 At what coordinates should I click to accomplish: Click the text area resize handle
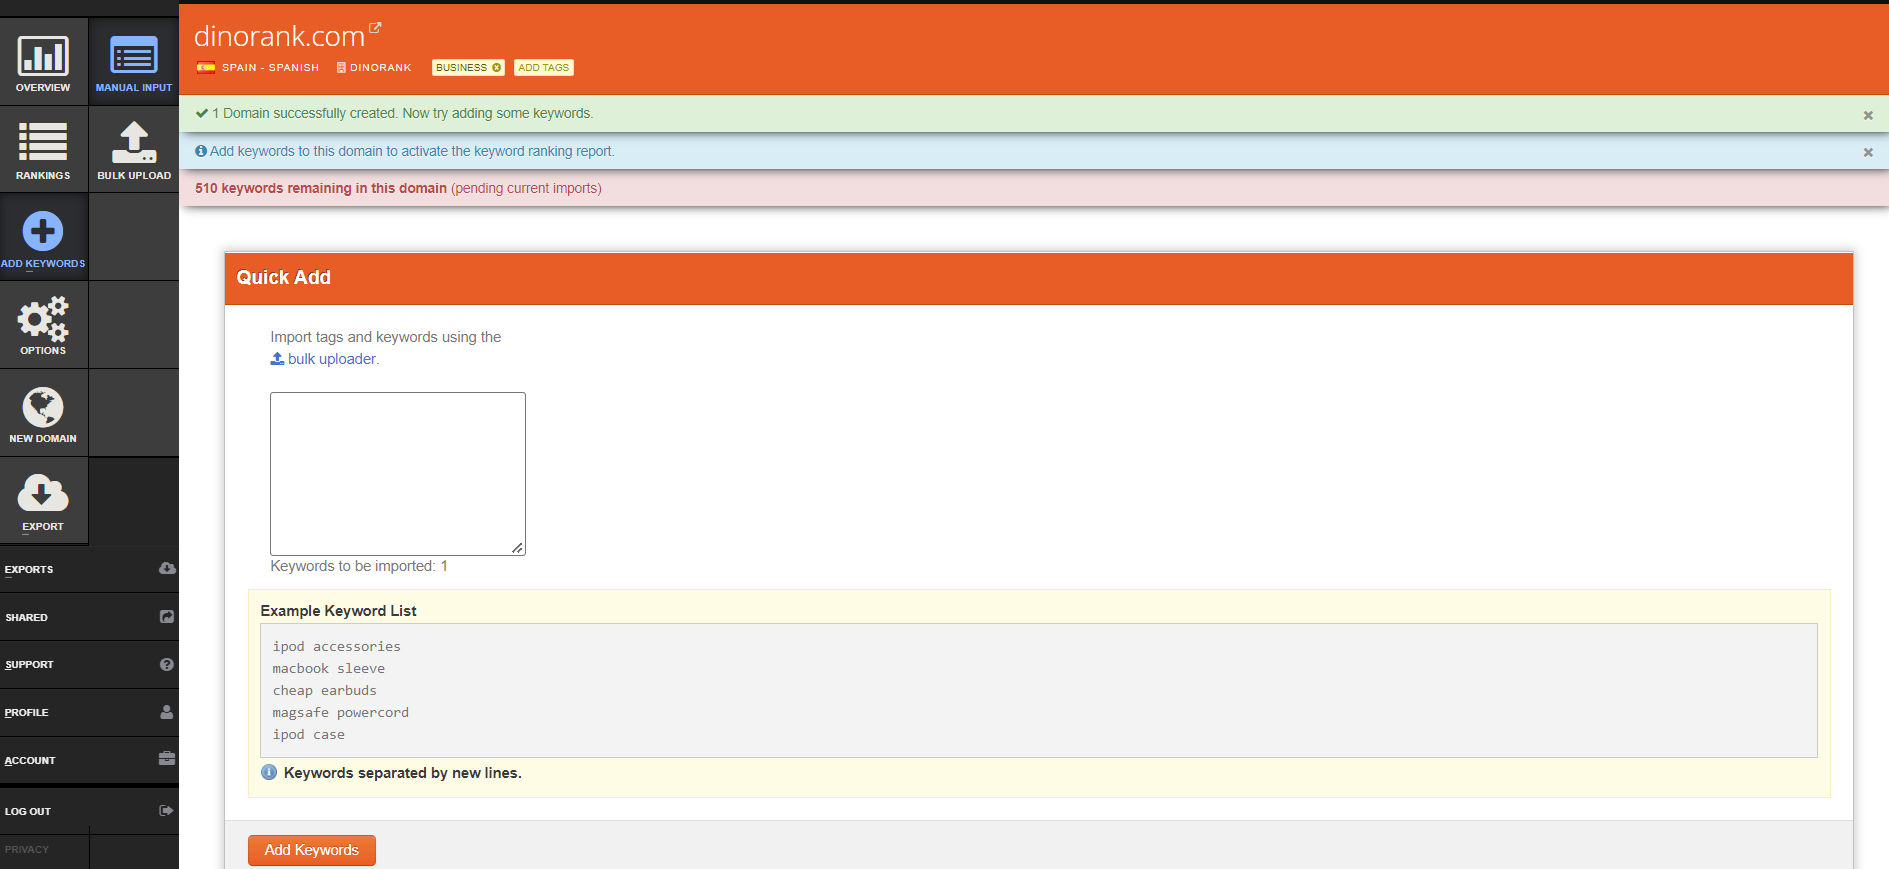pos(518,548)
